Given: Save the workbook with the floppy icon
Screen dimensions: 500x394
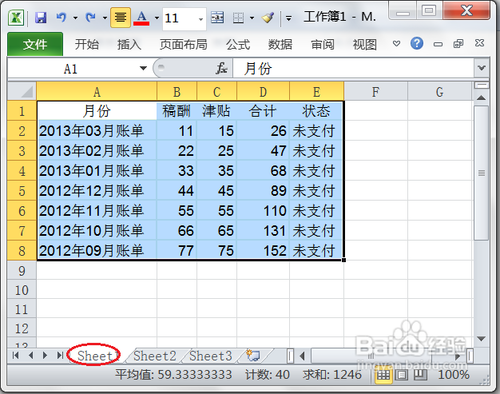Looking at the screenshot, I should pos(41,17).
